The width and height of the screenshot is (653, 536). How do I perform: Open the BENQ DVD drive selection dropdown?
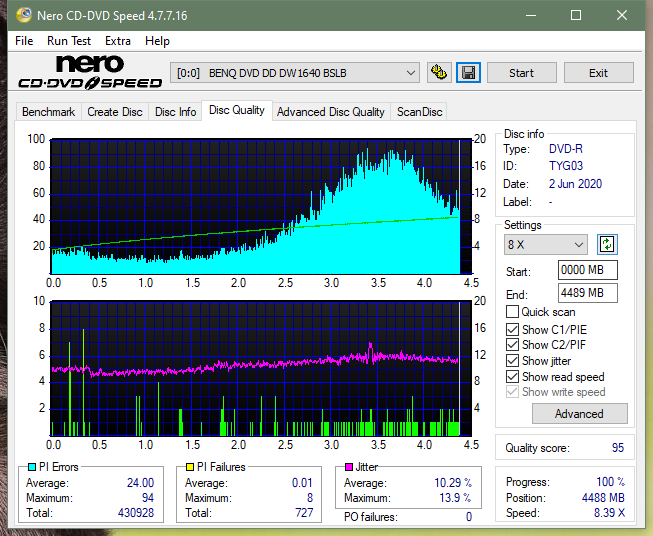294,73
